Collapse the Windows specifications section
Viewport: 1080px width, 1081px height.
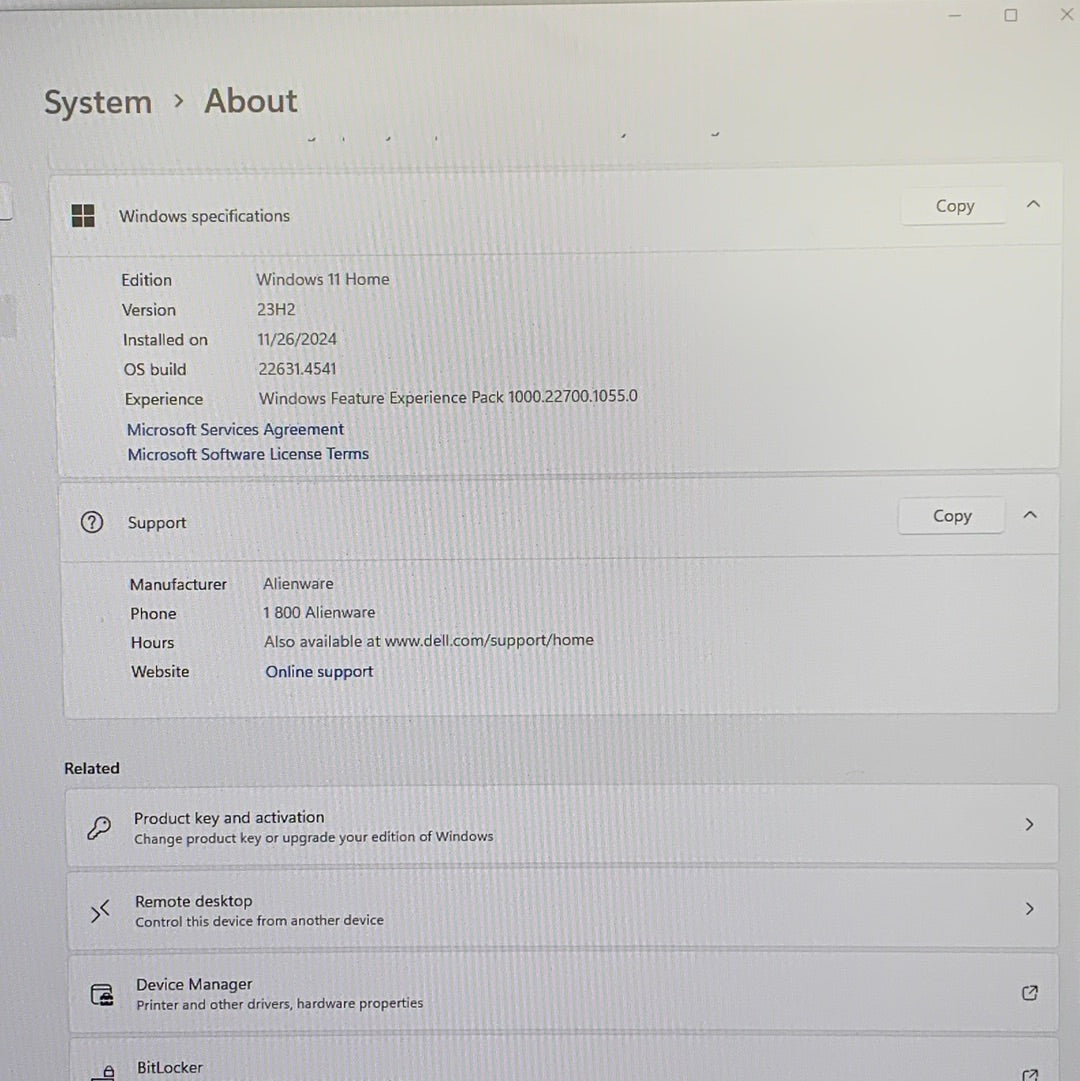coord(1033,205)
